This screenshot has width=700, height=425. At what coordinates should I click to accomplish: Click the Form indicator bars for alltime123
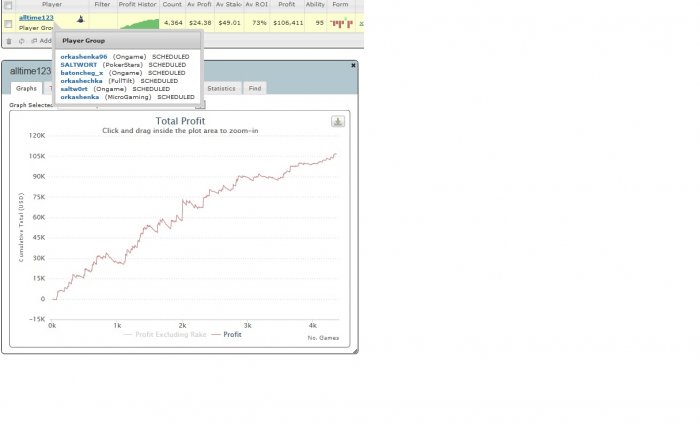pyautogui.click(x=342, y=23)
